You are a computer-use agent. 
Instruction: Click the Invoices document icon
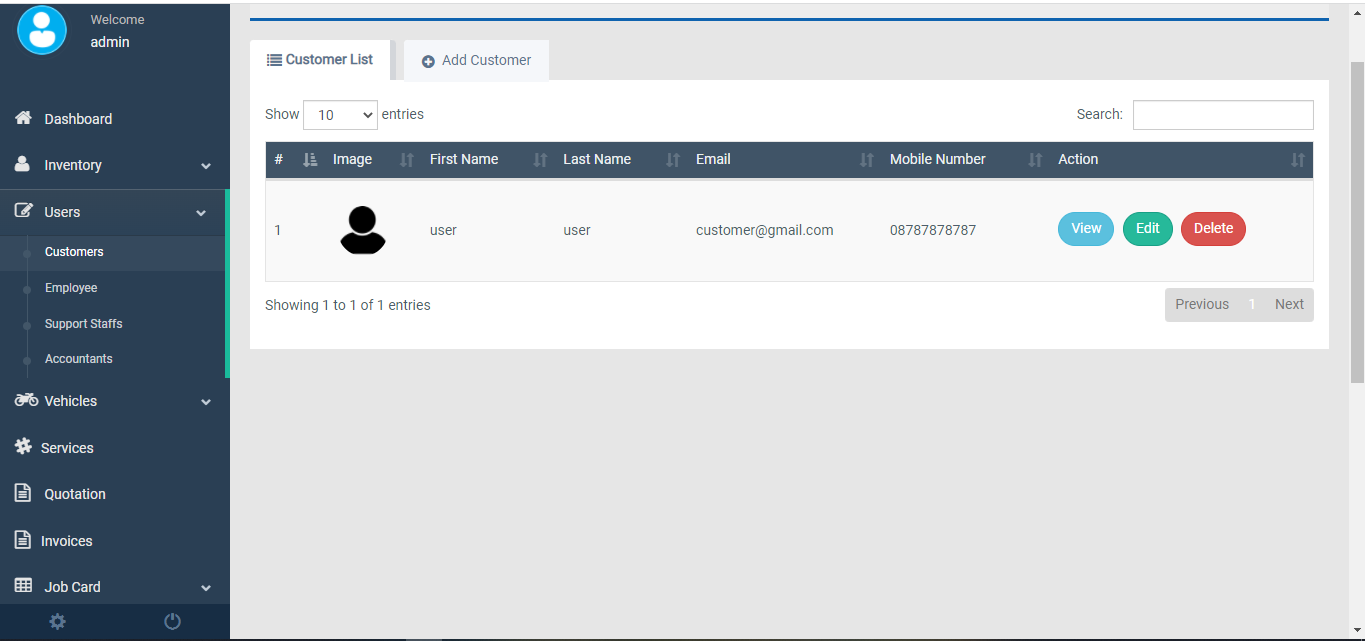click(x=23, y=540)
